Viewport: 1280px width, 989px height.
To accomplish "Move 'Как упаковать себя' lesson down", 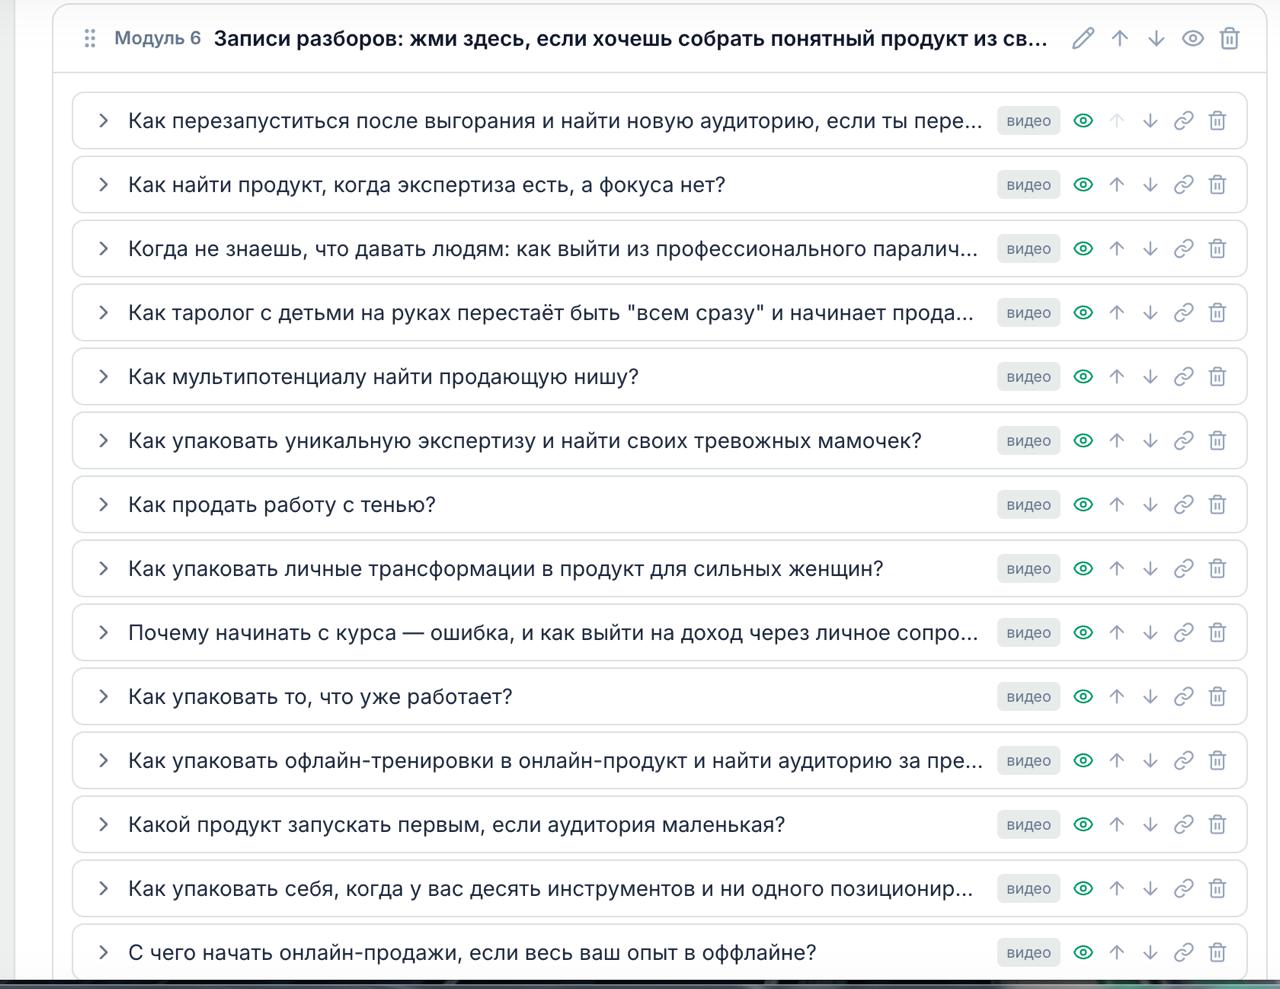I will pos(1150,889).
